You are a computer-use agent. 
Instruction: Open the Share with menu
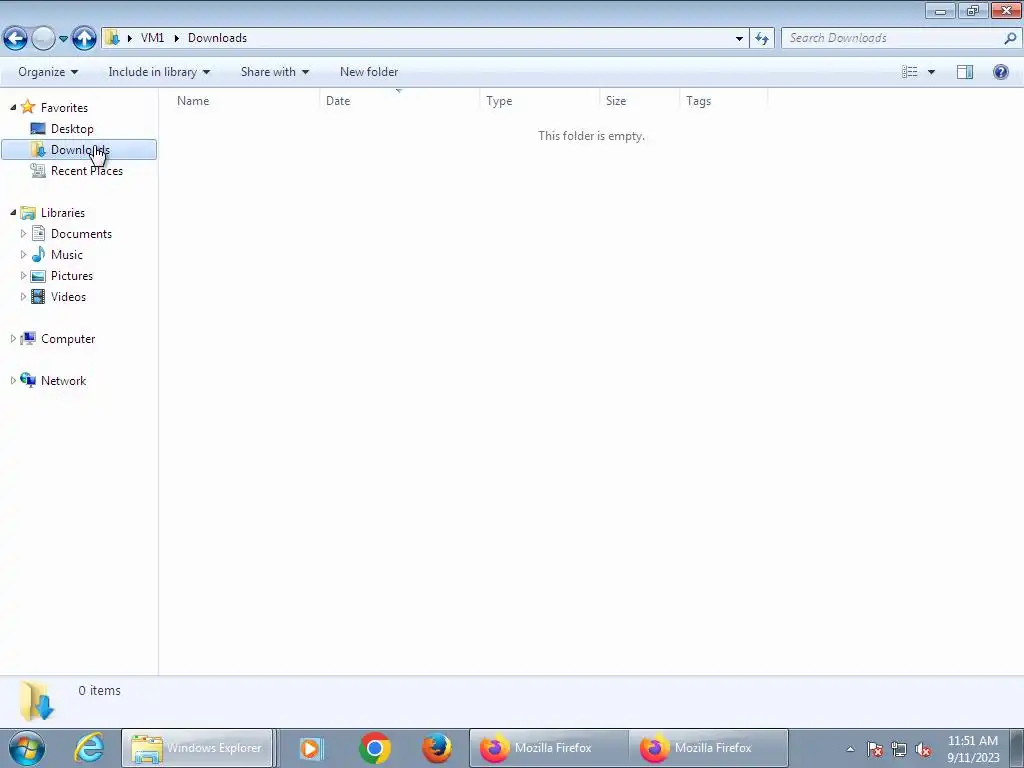(274, 72)
